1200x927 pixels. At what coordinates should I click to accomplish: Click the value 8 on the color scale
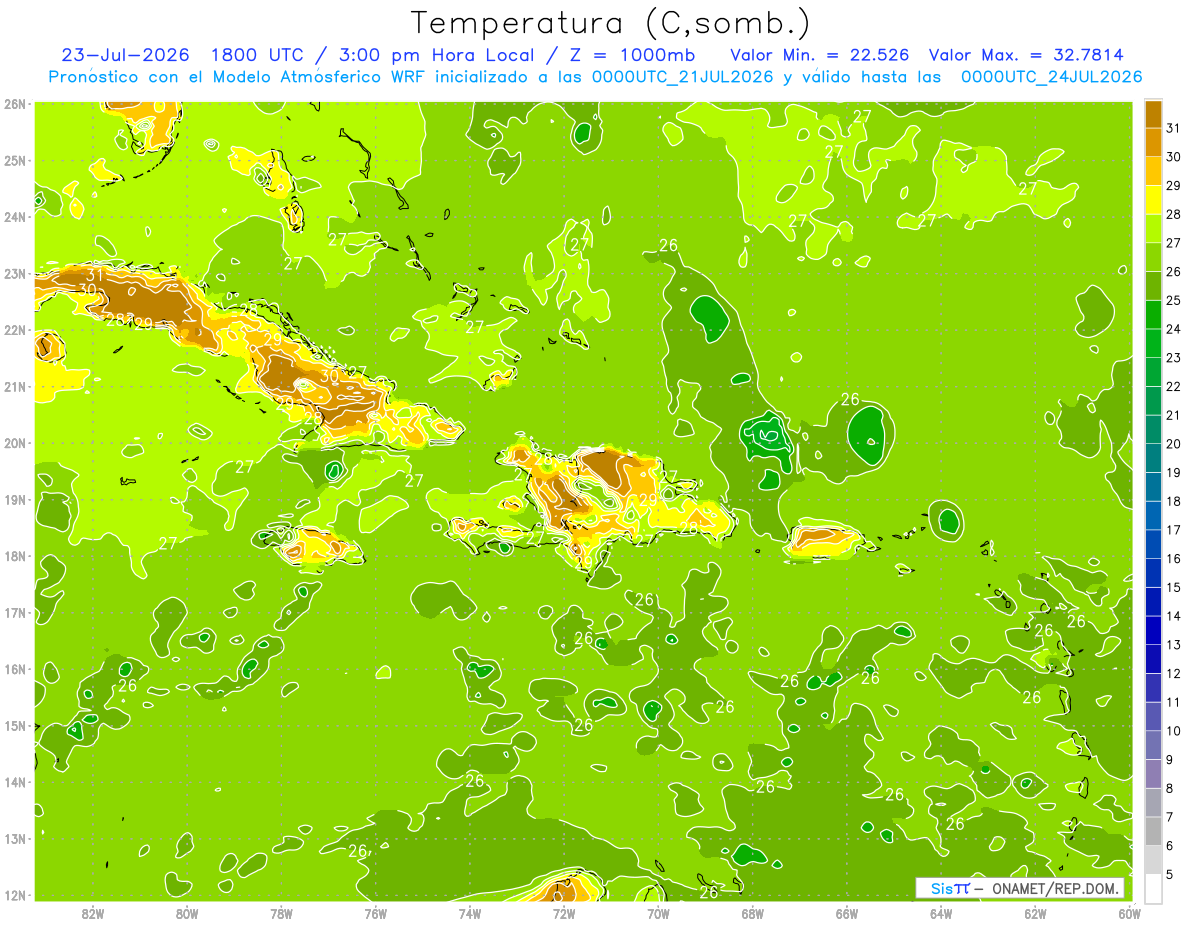(x=1171, y=788)
